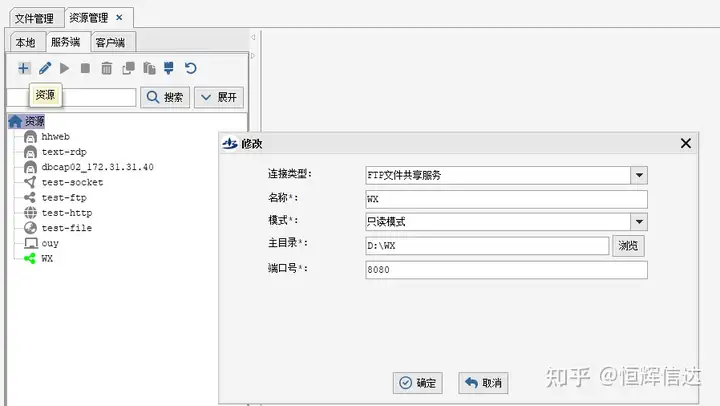Click the test-http globe icon

pyautogui.click(x=30, y=213)
